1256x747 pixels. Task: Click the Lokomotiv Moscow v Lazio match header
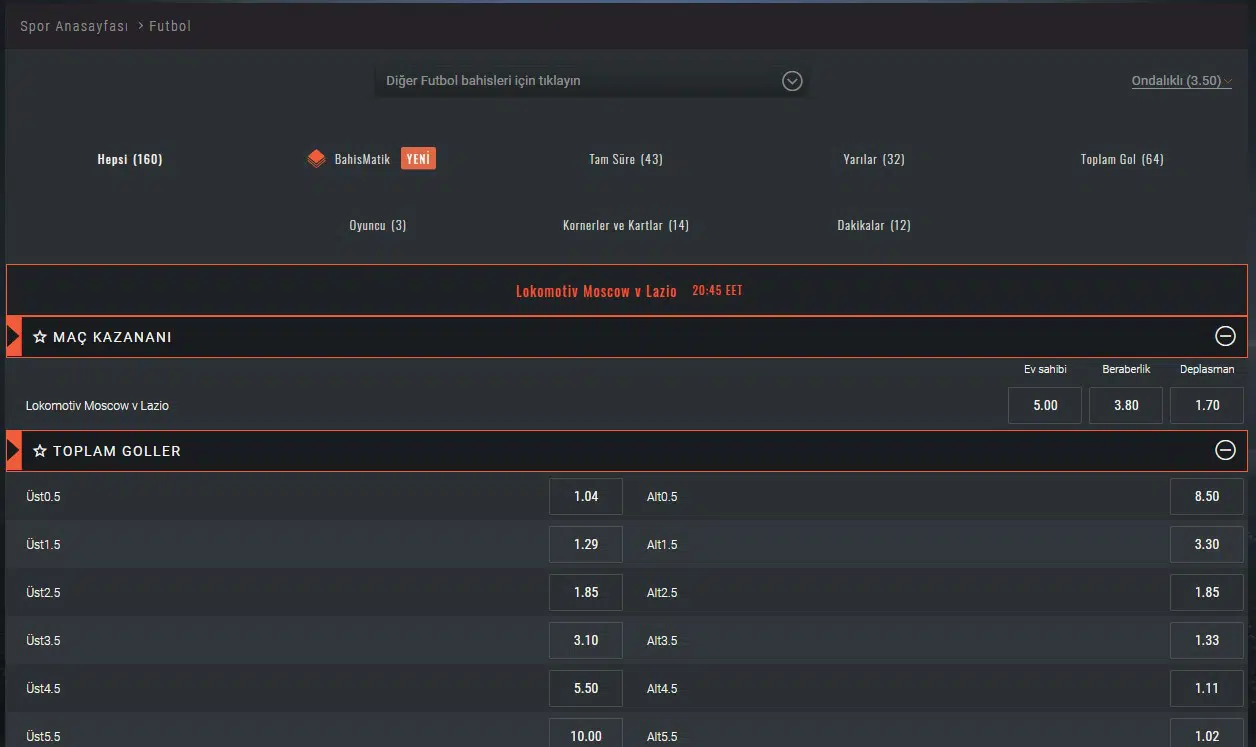596,291
